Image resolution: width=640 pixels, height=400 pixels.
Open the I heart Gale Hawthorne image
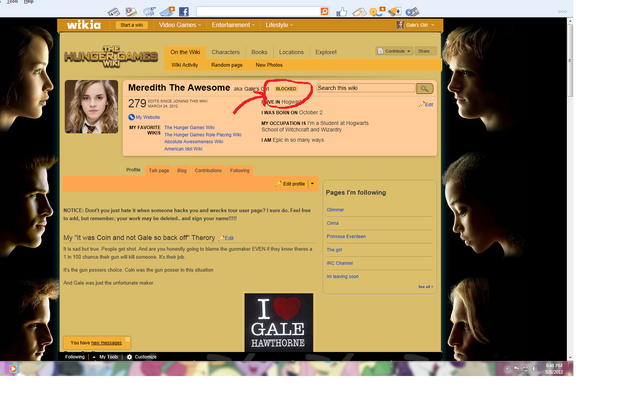pyautogui.click(x=279, y=322)
